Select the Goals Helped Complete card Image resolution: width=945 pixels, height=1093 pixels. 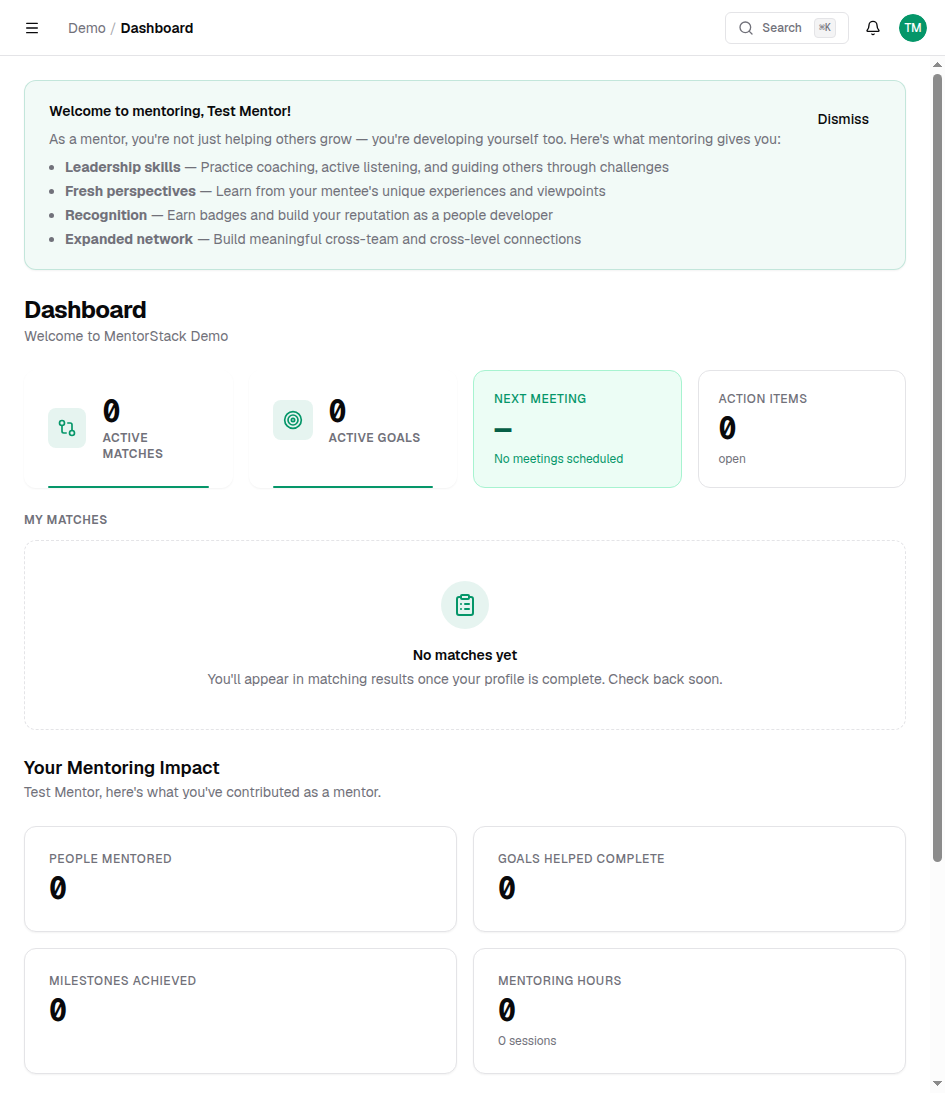[688, 878]
